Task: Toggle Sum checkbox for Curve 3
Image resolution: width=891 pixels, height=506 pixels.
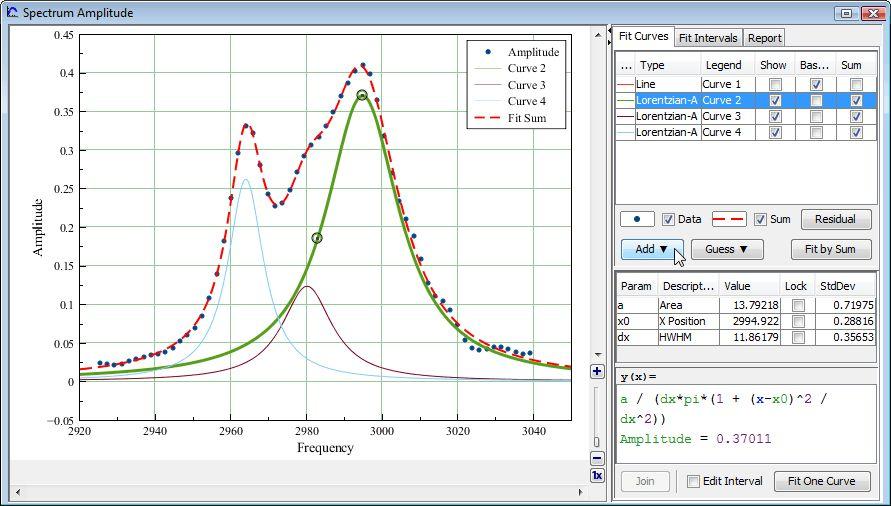Action: click(x=856, y=116)
